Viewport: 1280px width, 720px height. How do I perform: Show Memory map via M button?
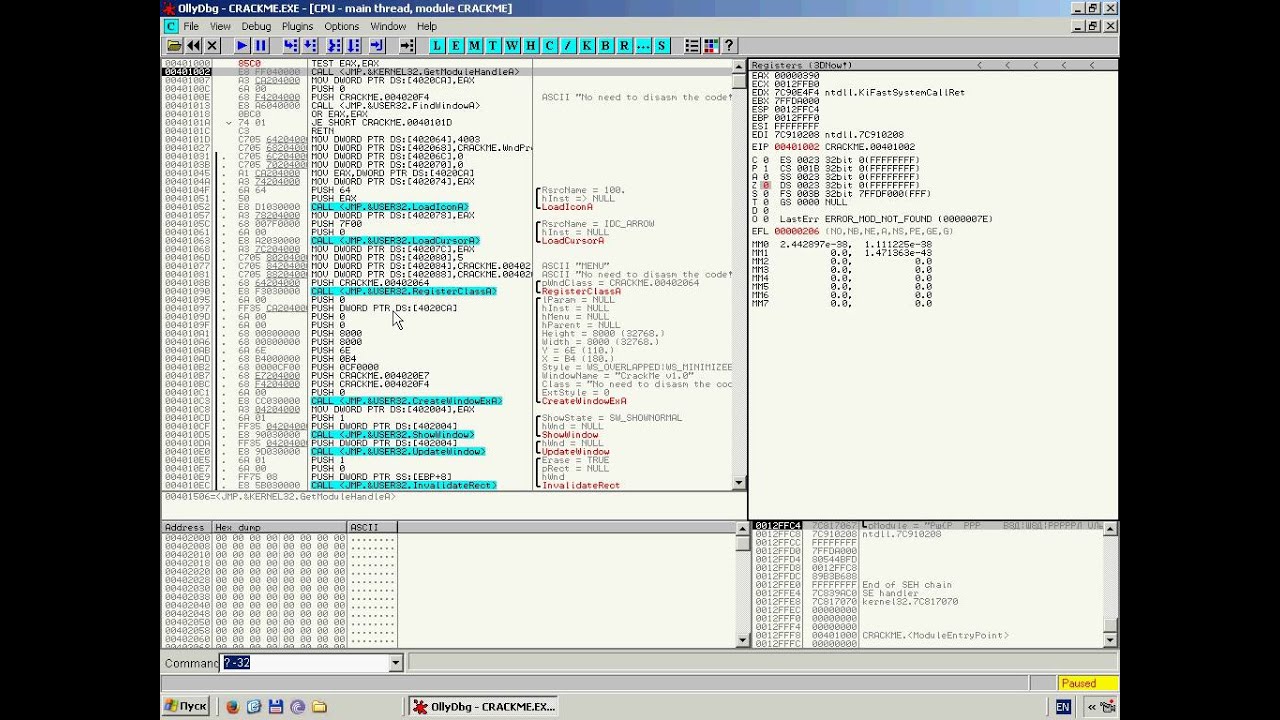click(x=474, y=46)
